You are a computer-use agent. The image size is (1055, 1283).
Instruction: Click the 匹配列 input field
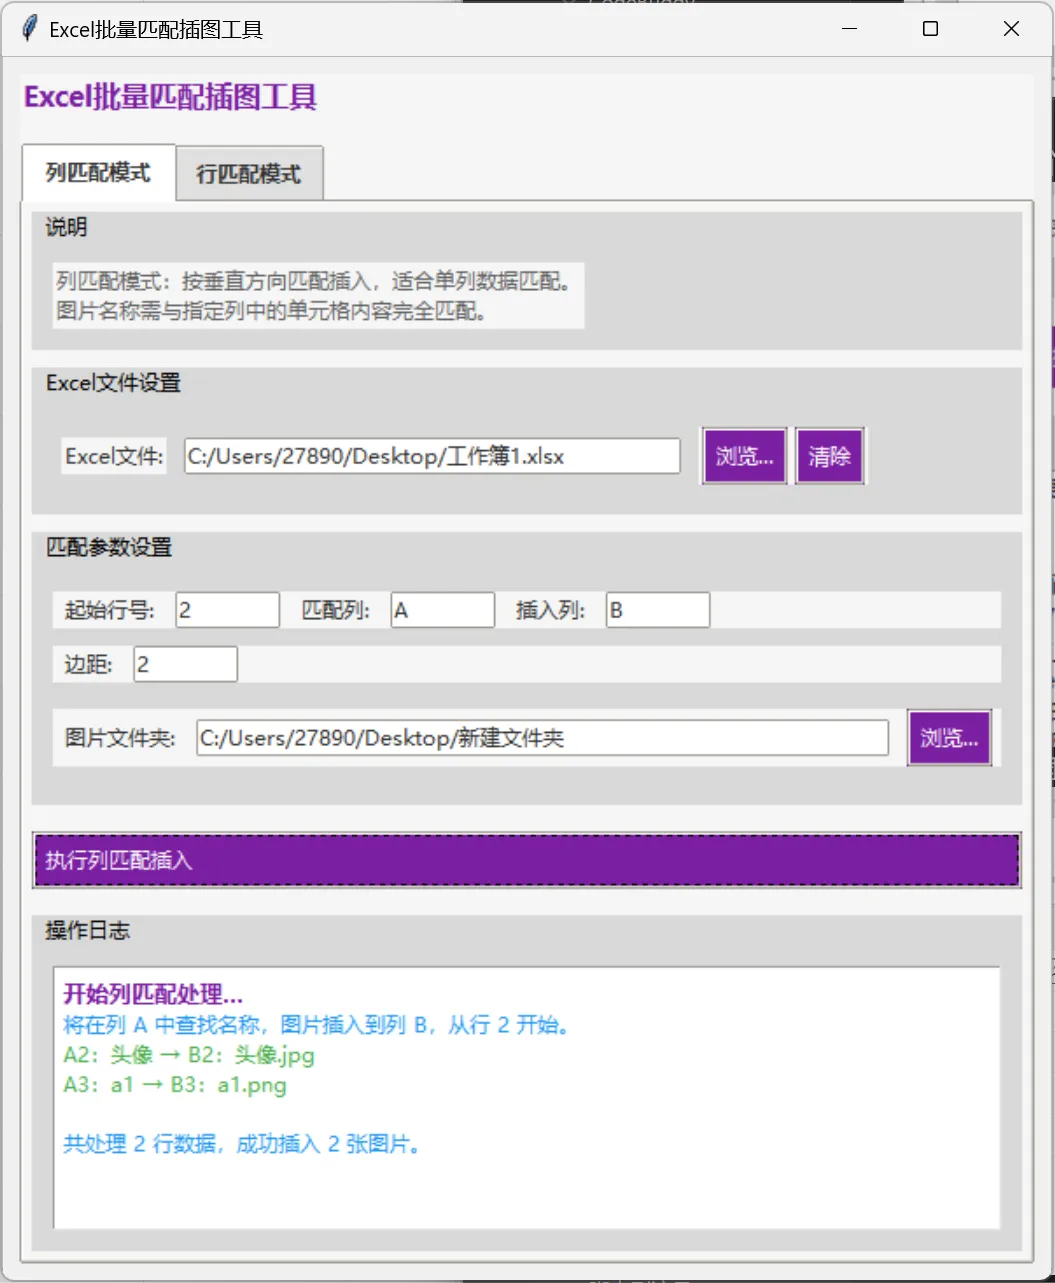[442, 610]
